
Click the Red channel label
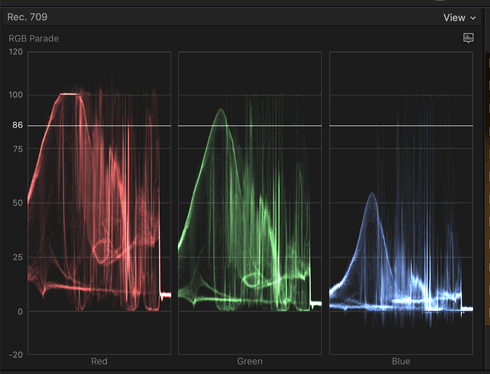[x=99, y=361]
